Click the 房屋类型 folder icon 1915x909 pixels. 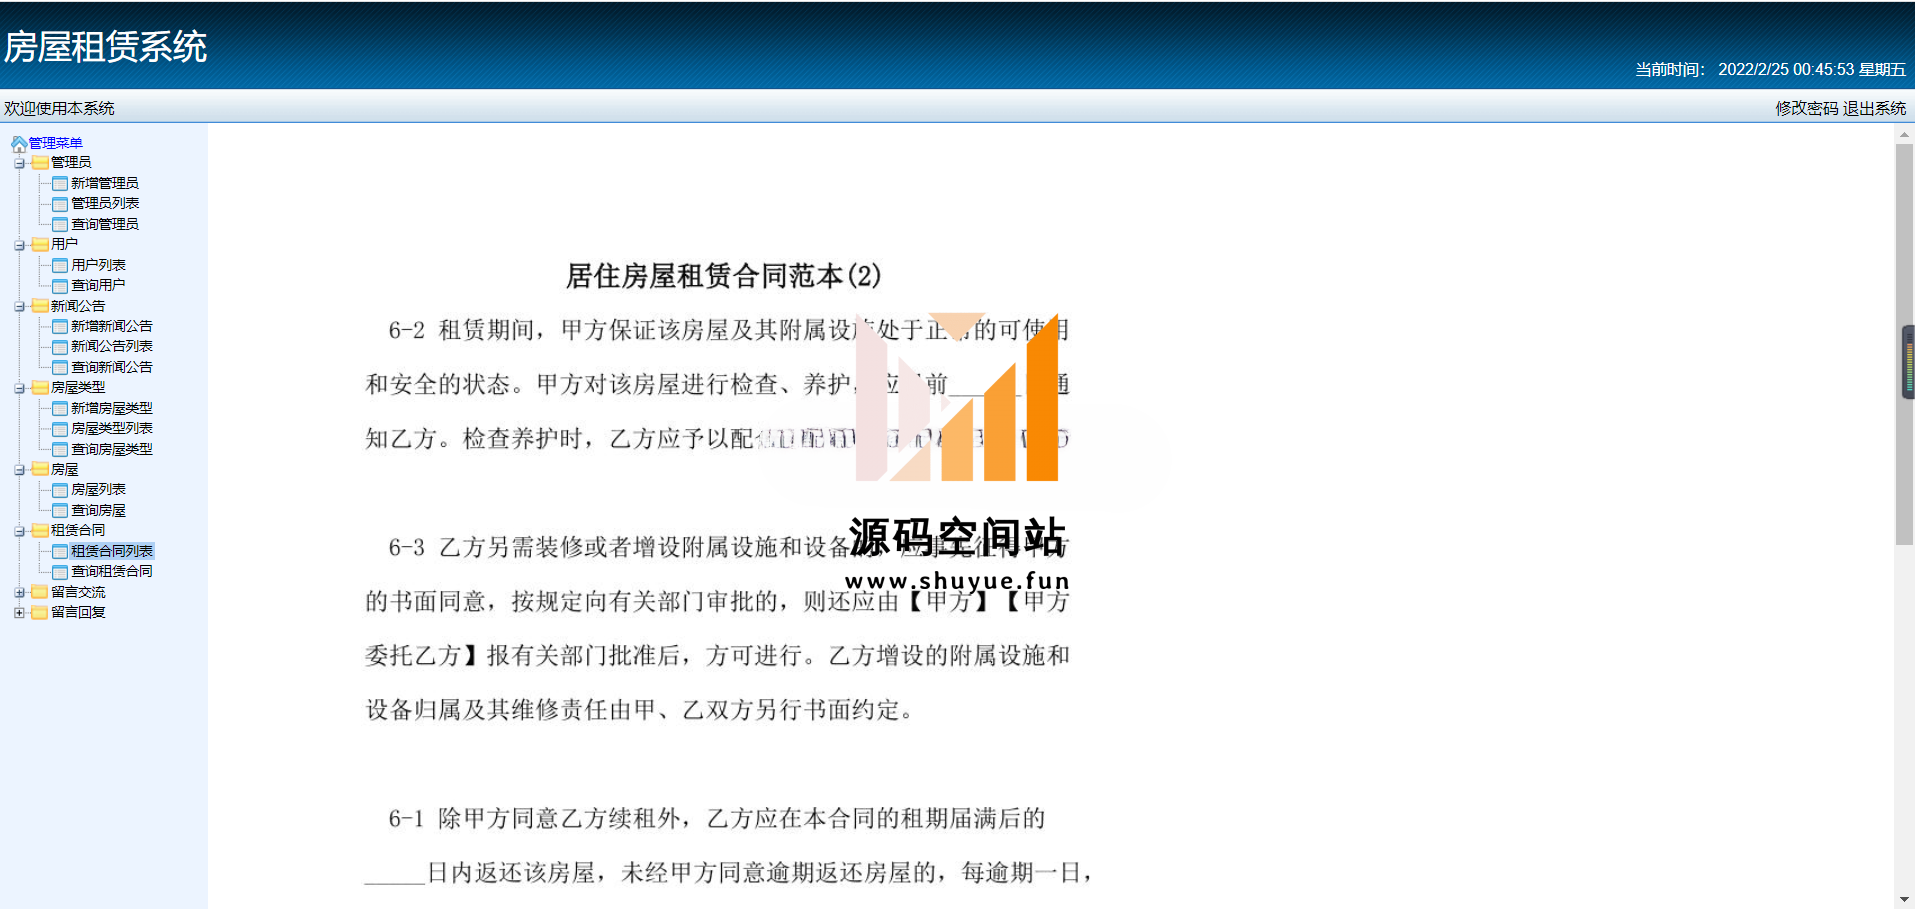coord(40,387)
